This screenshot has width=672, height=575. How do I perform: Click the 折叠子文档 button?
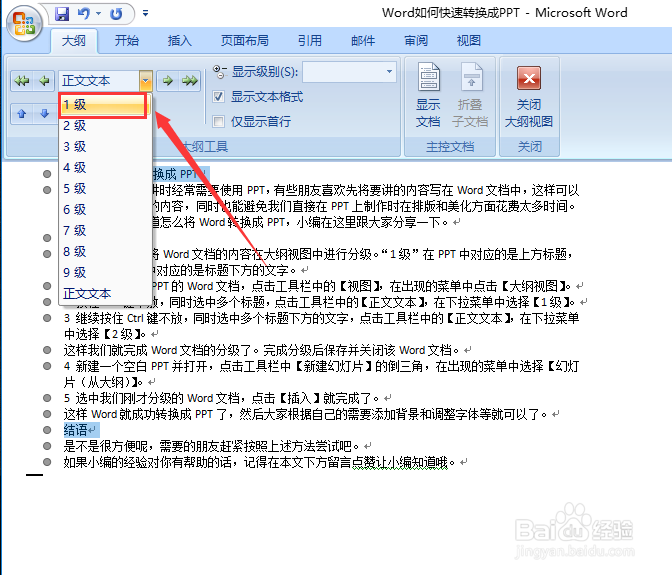pyautogui.click(x=470, y=95)
